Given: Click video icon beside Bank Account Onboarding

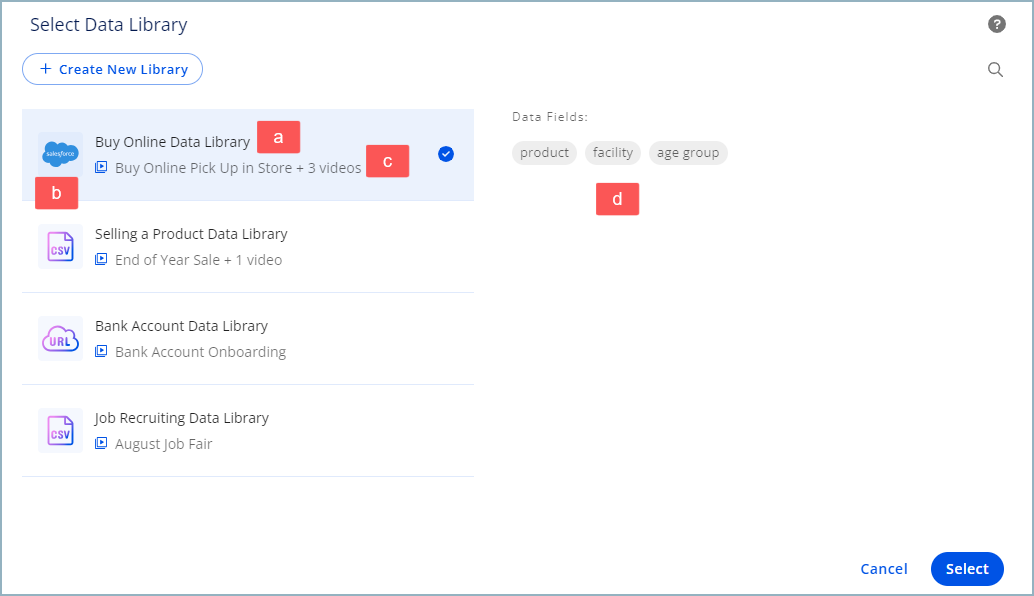Looking at the screenshot, I should [101, 351].
